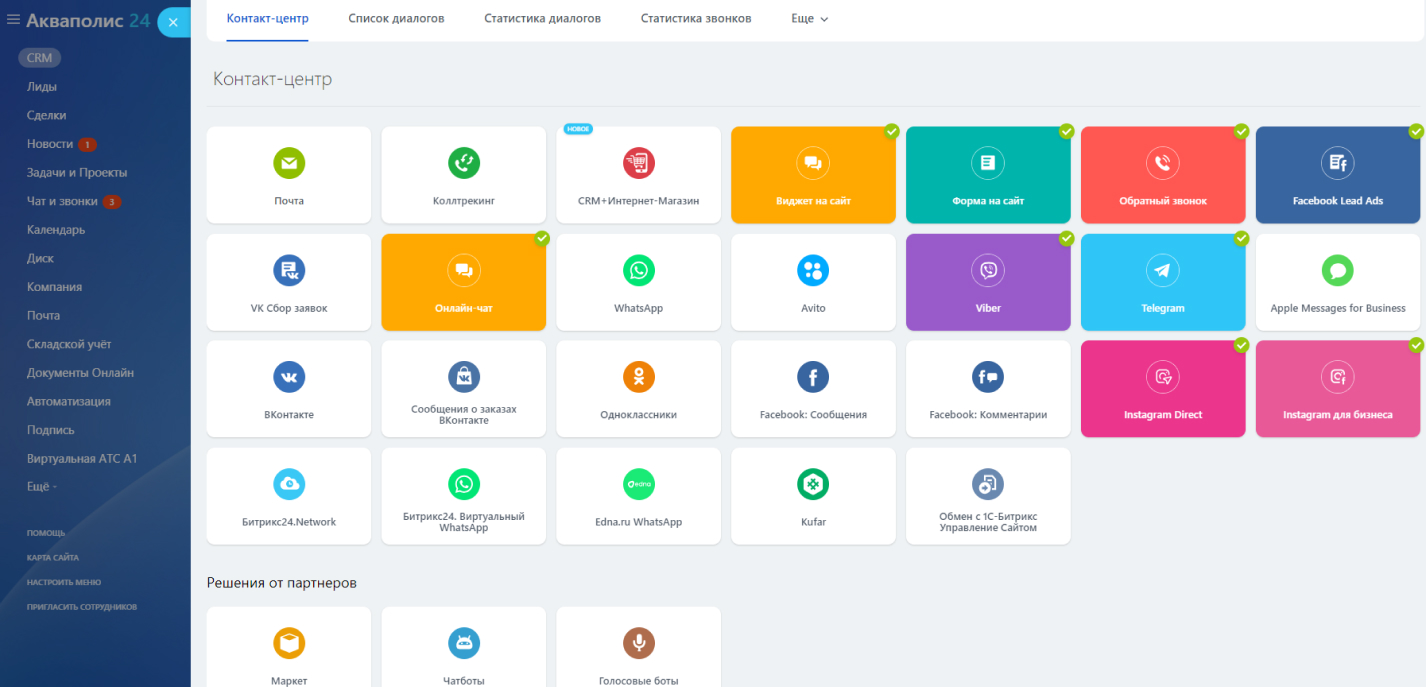Open Обмен с 1С-Битрикс icon

988,484
